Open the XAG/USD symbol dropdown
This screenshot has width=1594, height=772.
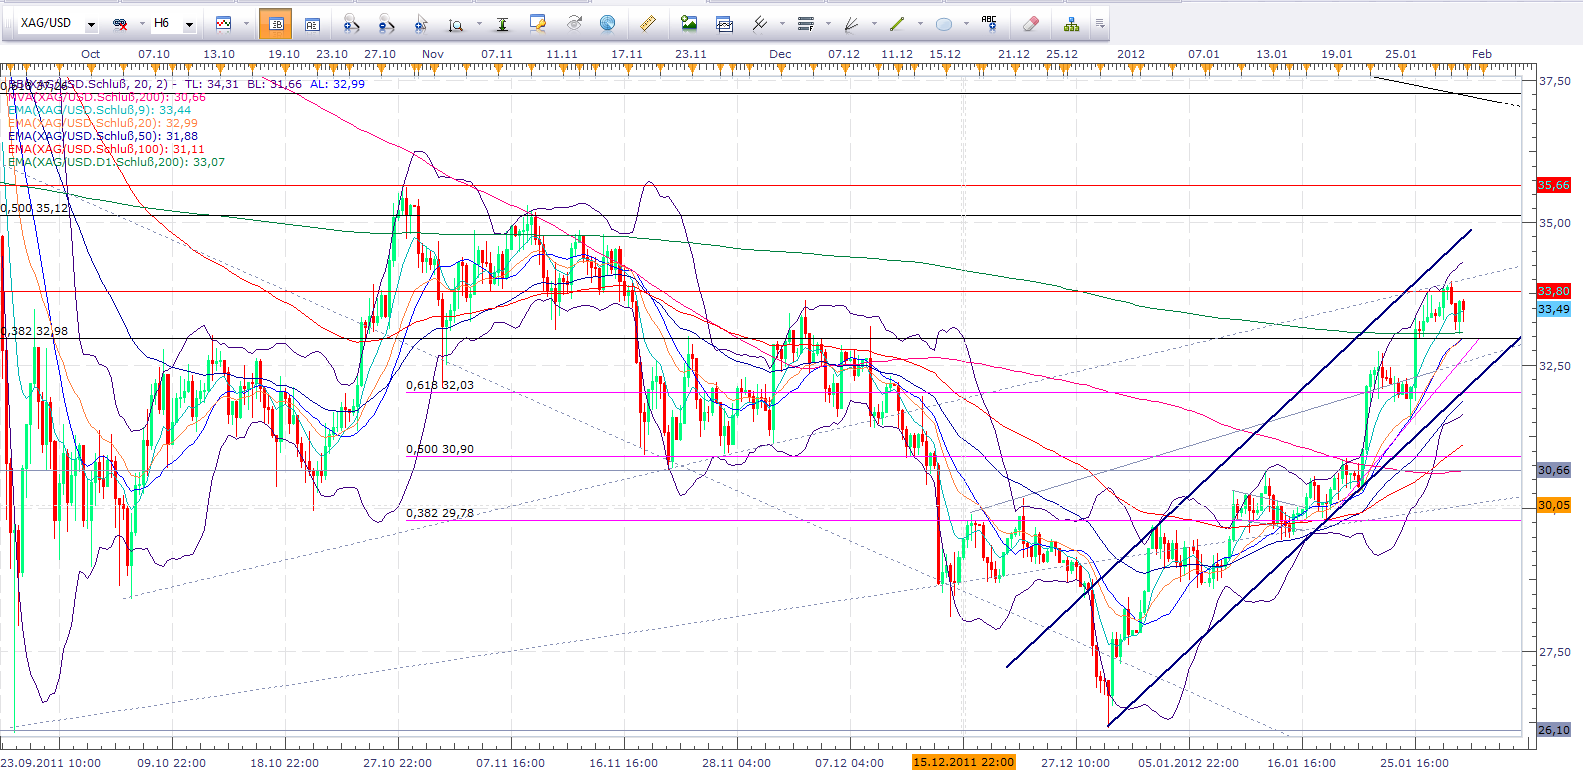[x=91, y=23]
